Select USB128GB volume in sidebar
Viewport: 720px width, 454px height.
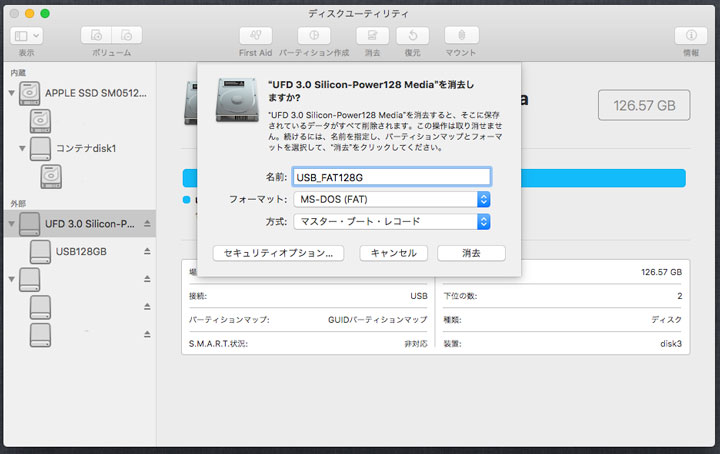coord(80,251)
